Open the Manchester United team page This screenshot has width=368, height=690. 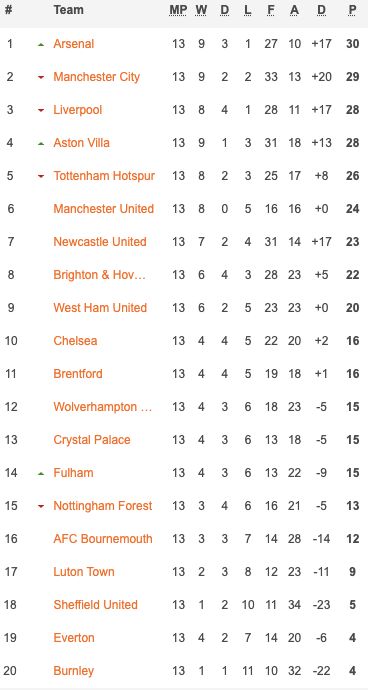[103, 209]
